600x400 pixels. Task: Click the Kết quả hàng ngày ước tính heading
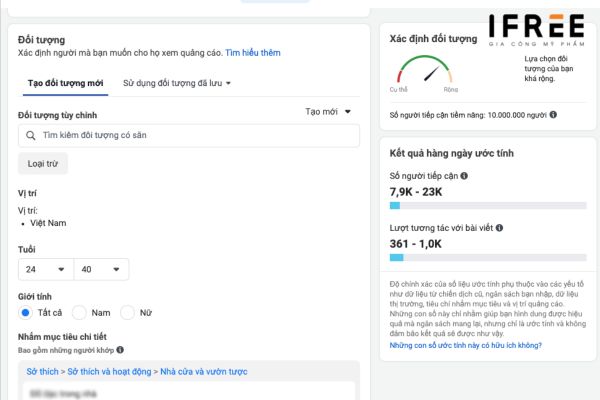tap(452, 153)
